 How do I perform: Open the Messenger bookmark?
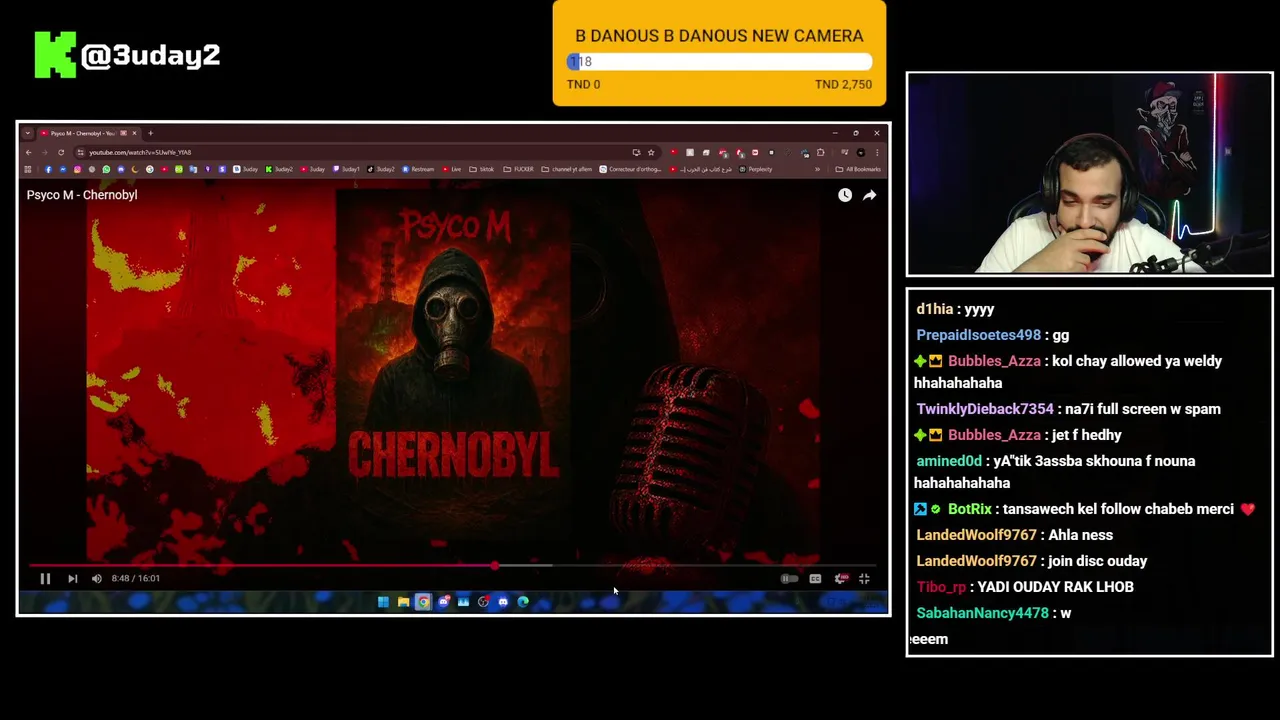coord(63,169)
